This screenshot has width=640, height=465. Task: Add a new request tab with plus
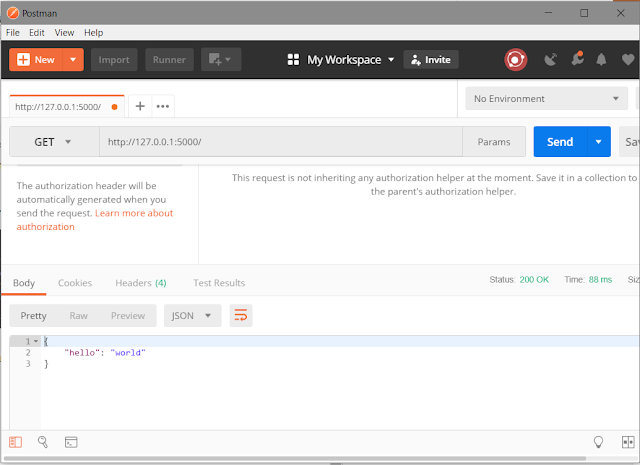pos(140,106)
